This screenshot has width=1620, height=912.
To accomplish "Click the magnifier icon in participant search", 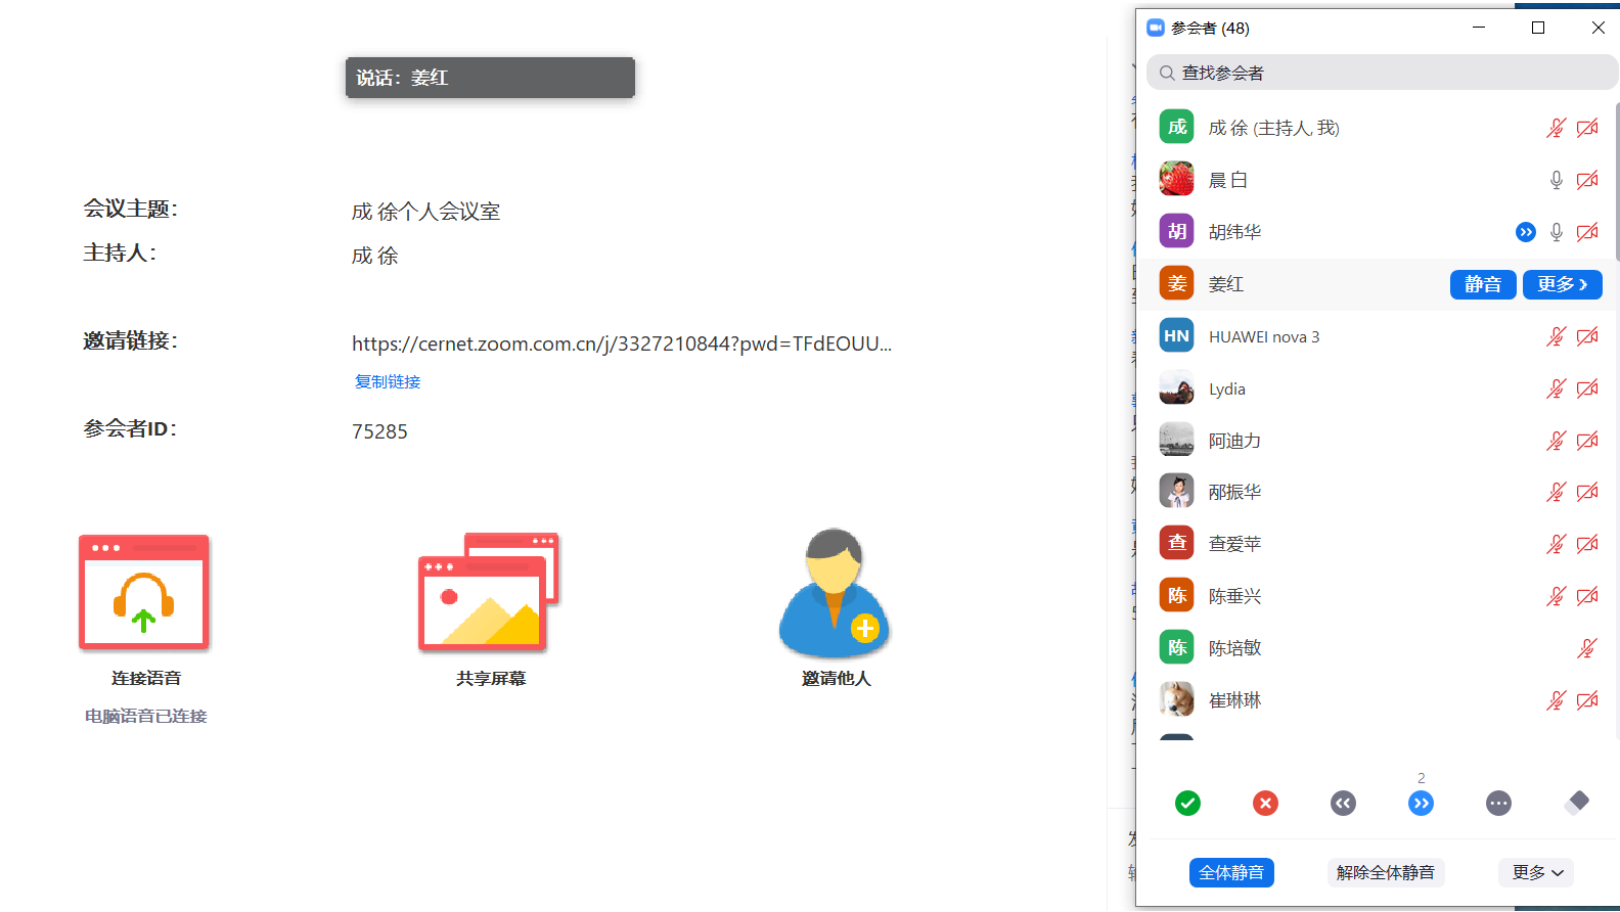I will (x=1166, y=72).
